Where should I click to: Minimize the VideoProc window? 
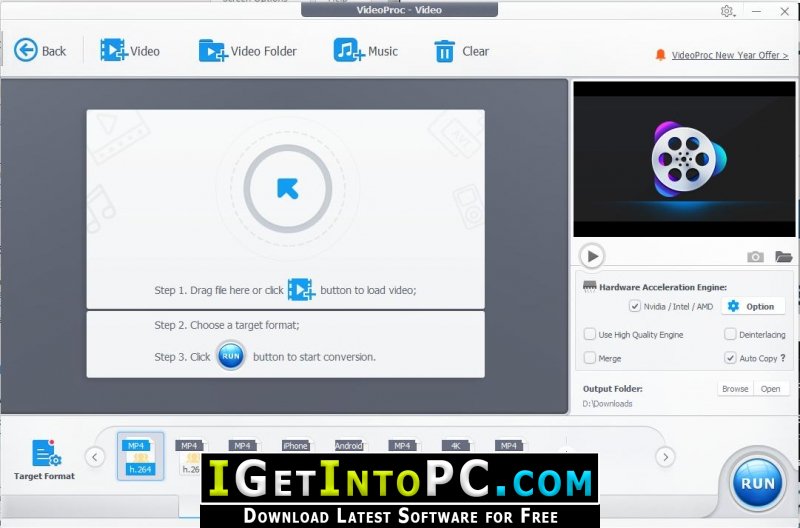[x=756, y=11]
